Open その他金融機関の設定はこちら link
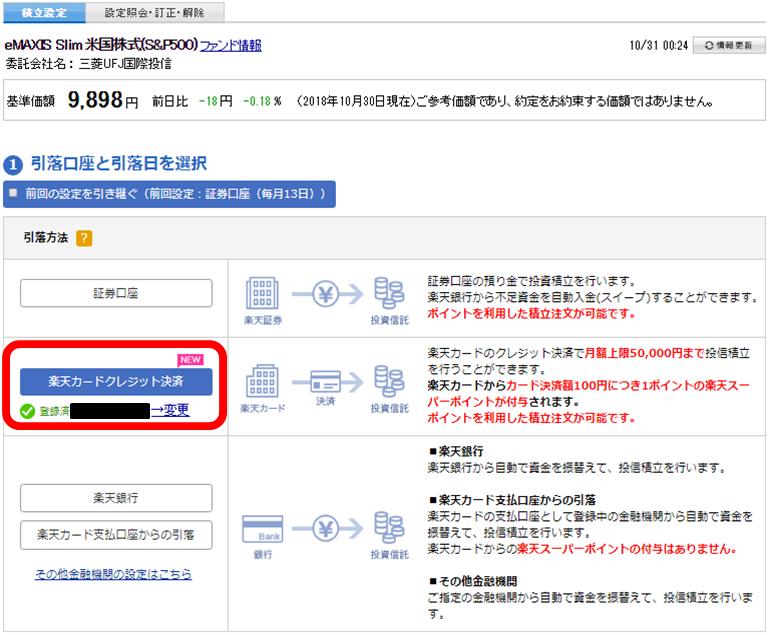Viewport: 770px width, 635px height. click(113, 574)
